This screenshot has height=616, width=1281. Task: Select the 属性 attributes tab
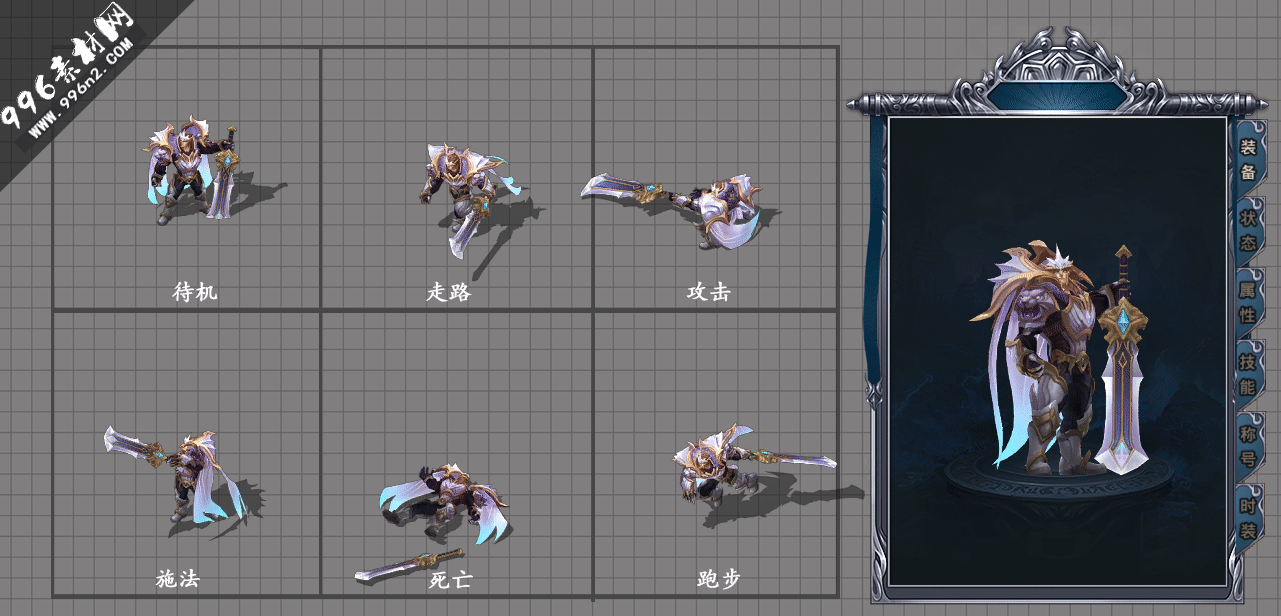coord(1248,301)
